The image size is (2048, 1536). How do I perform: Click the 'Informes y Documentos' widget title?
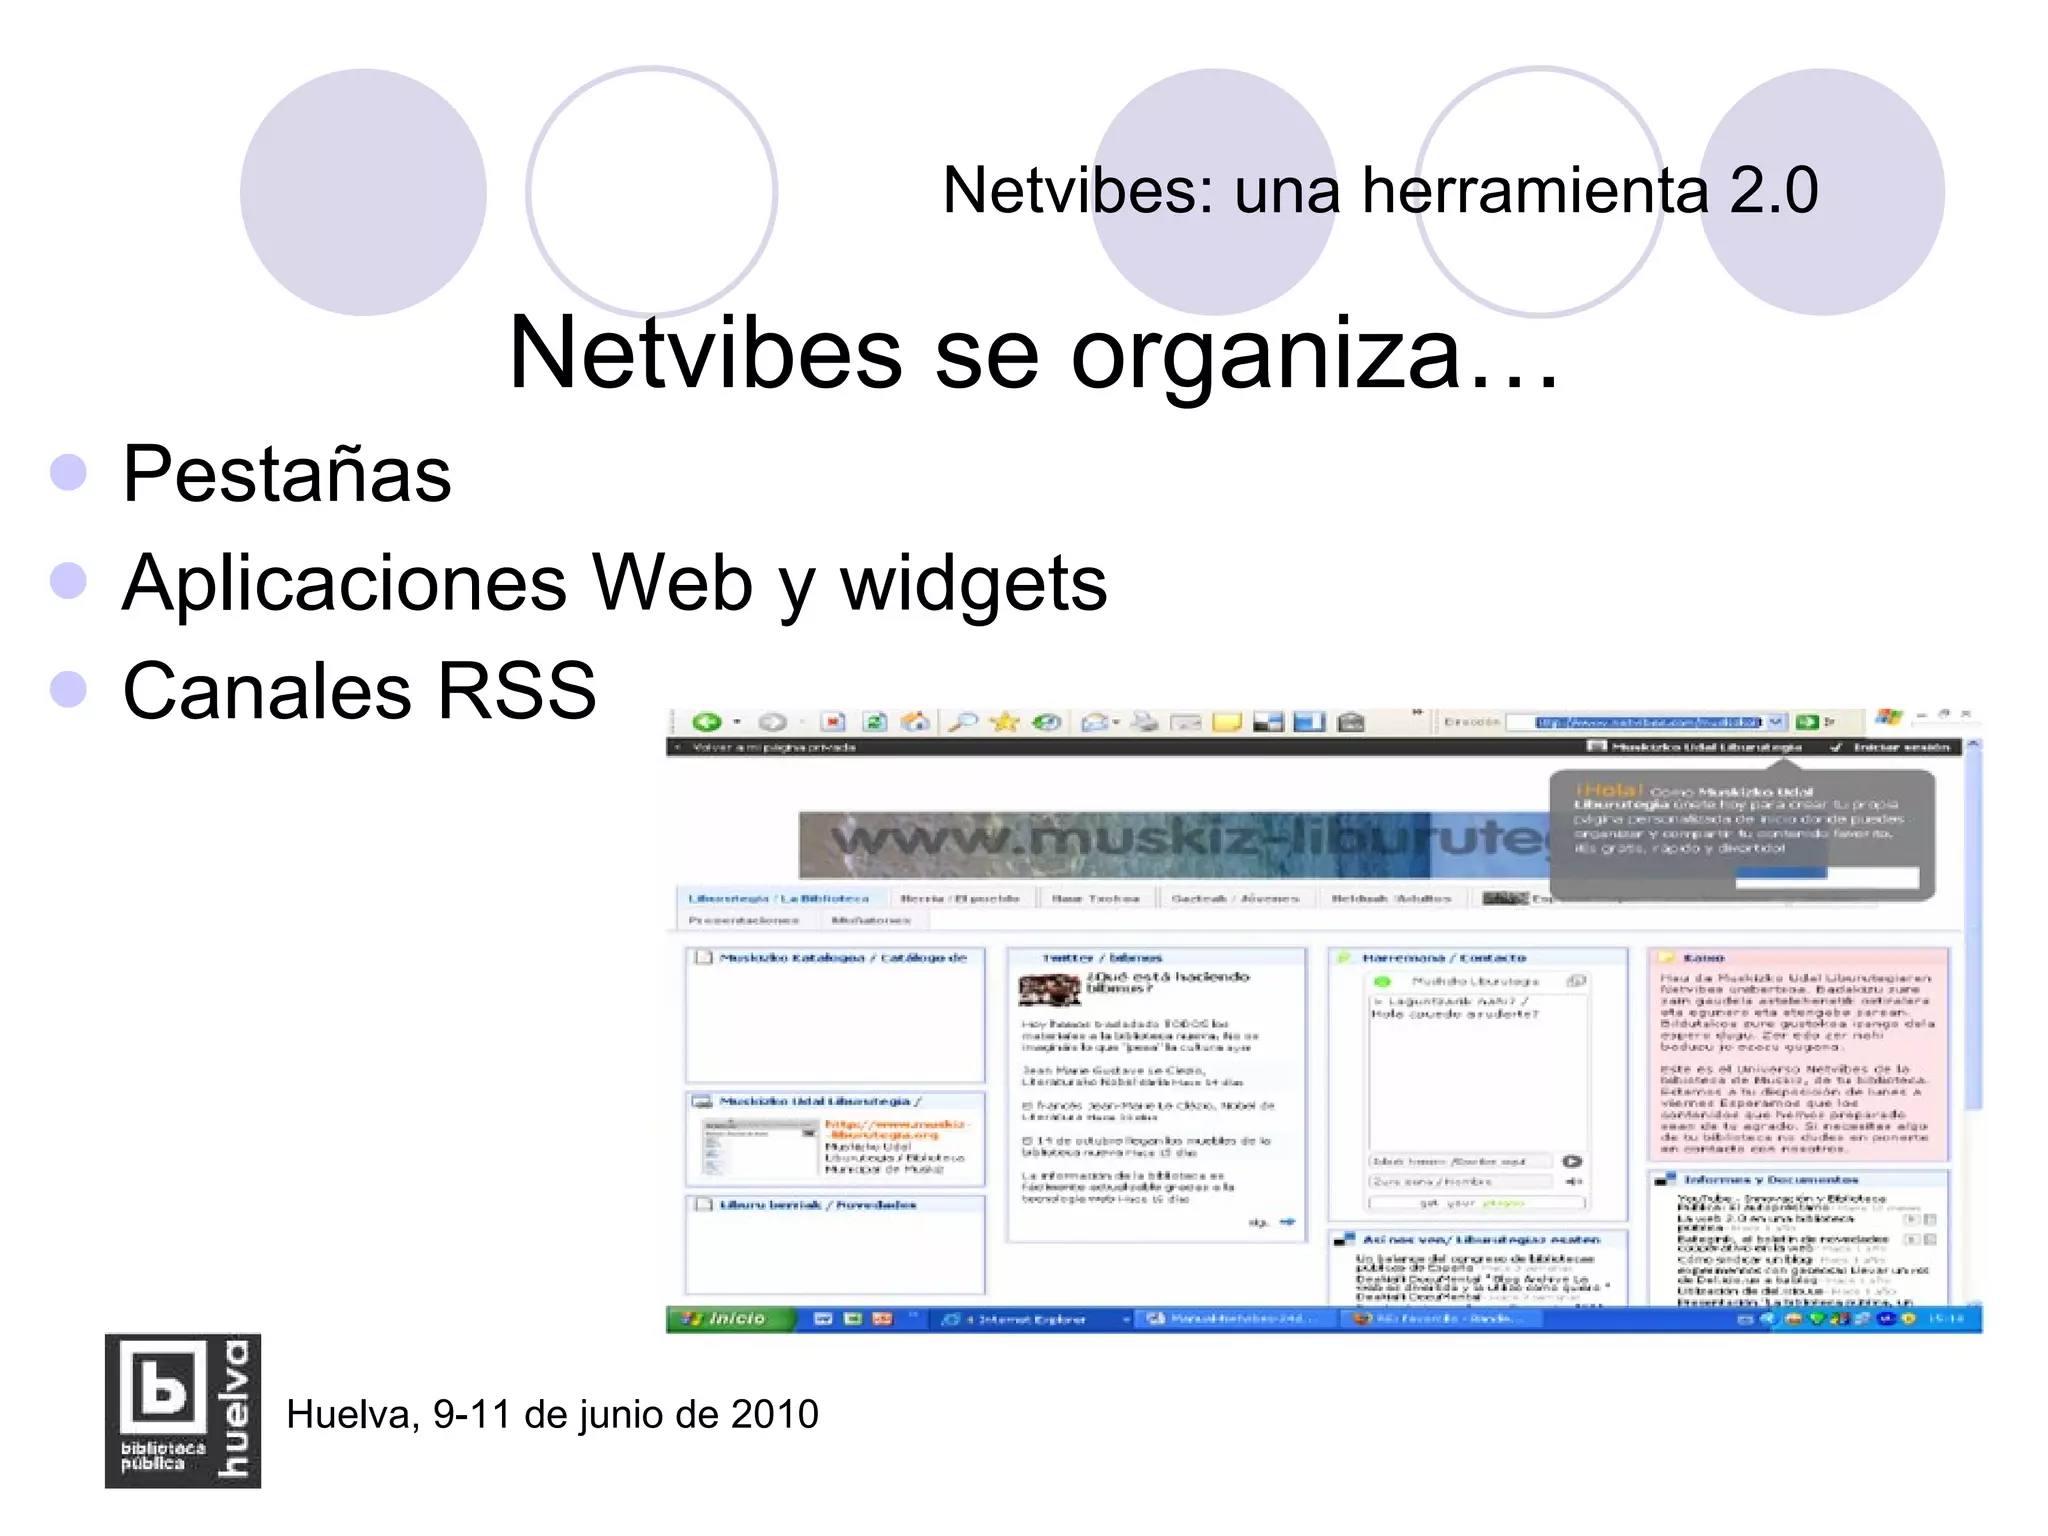pos(1771,1180)
